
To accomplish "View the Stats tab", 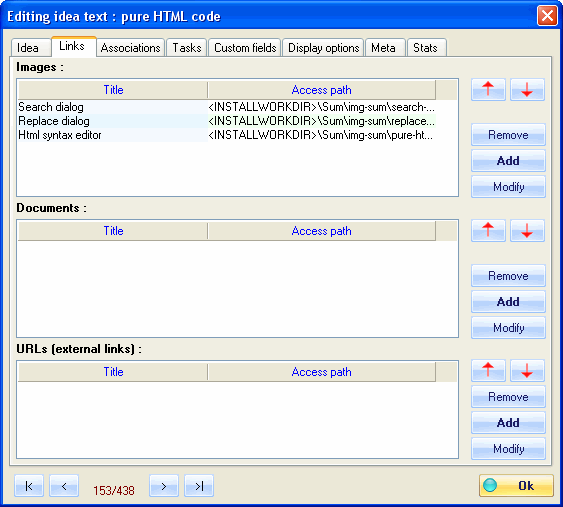I will (427, 48).
